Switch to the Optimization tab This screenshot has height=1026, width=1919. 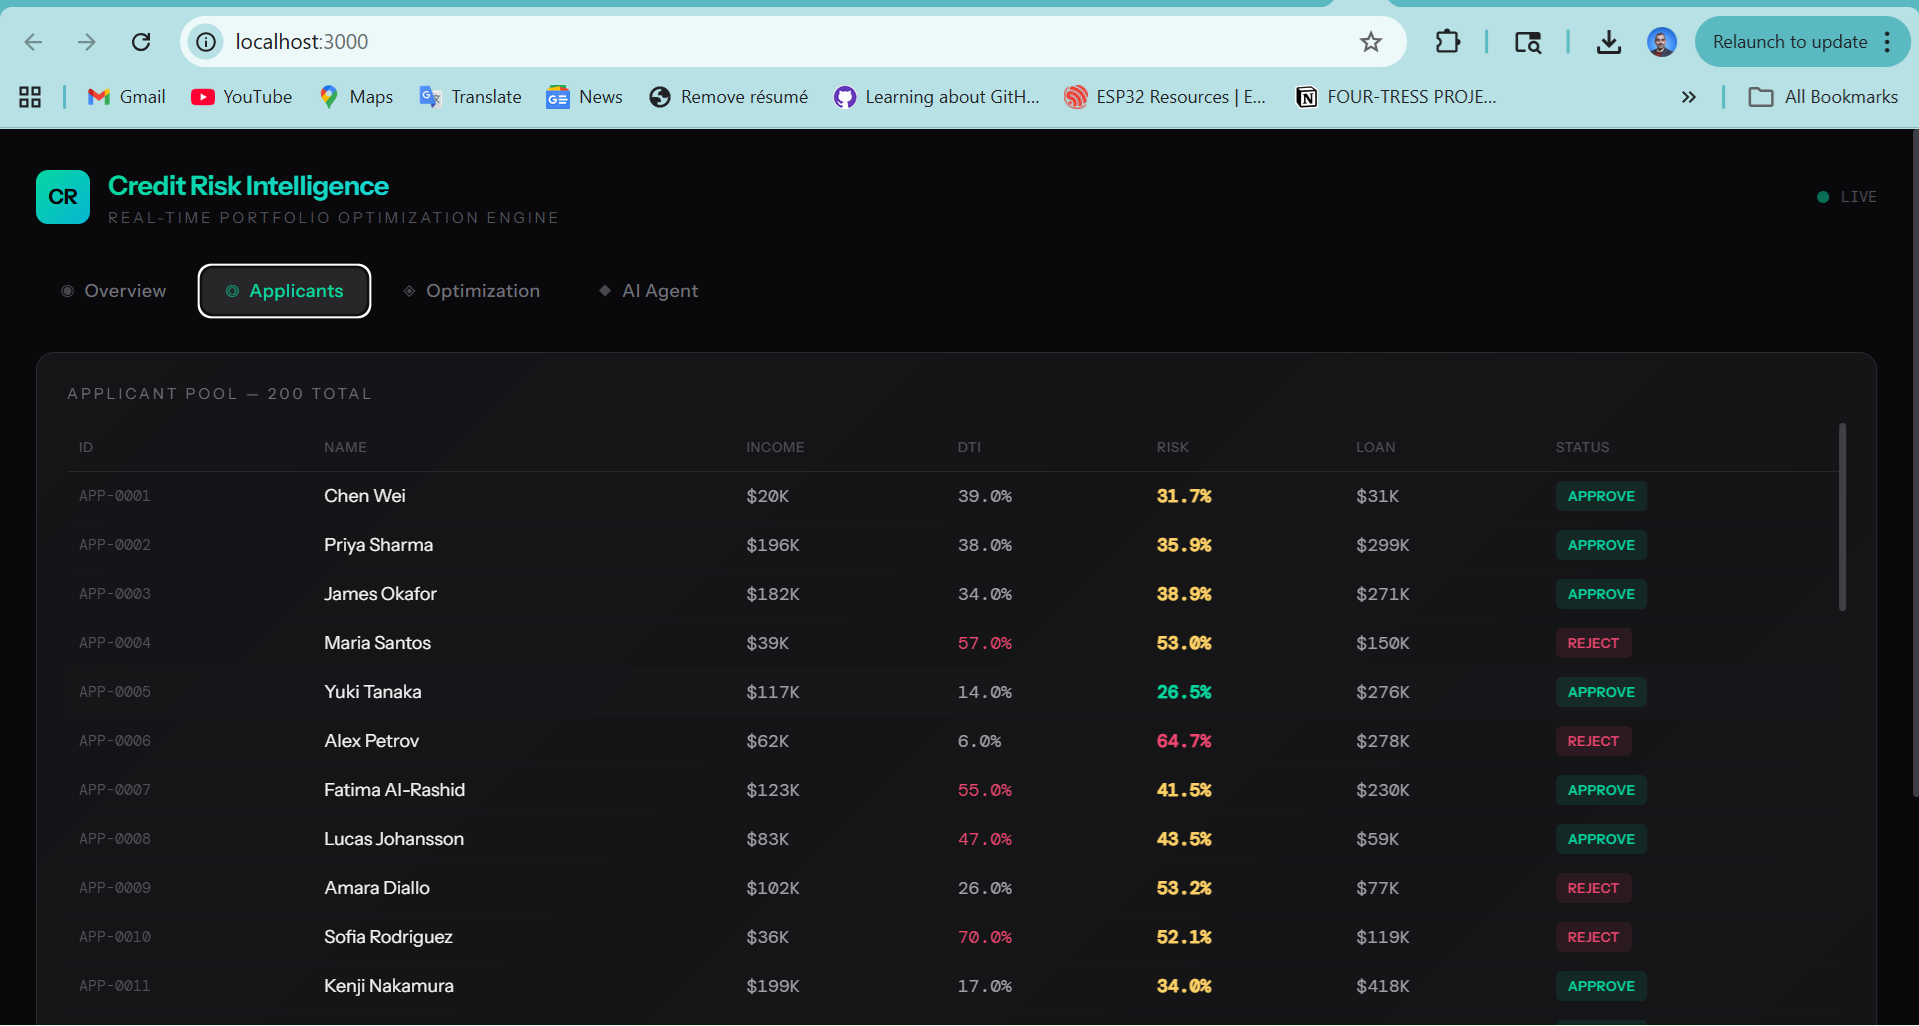pyautogui.click(x=471, y=291)
